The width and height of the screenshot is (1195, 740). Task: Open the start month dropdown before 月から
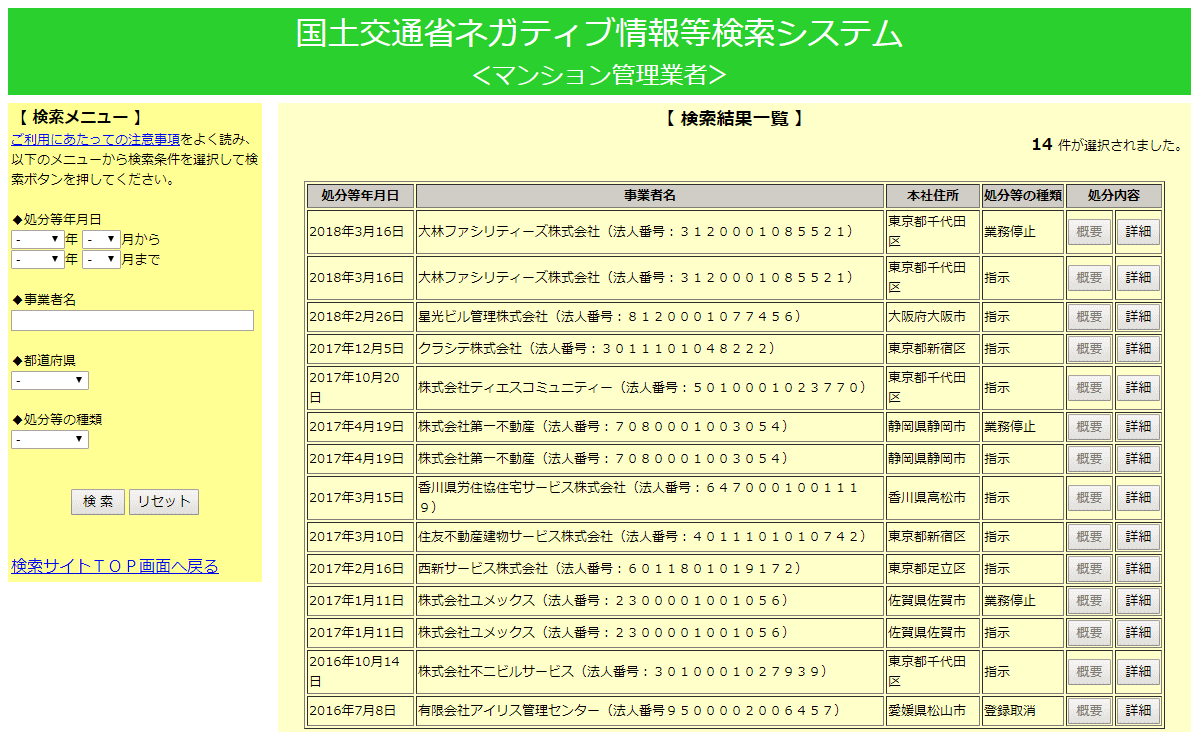tap(101, 239)
